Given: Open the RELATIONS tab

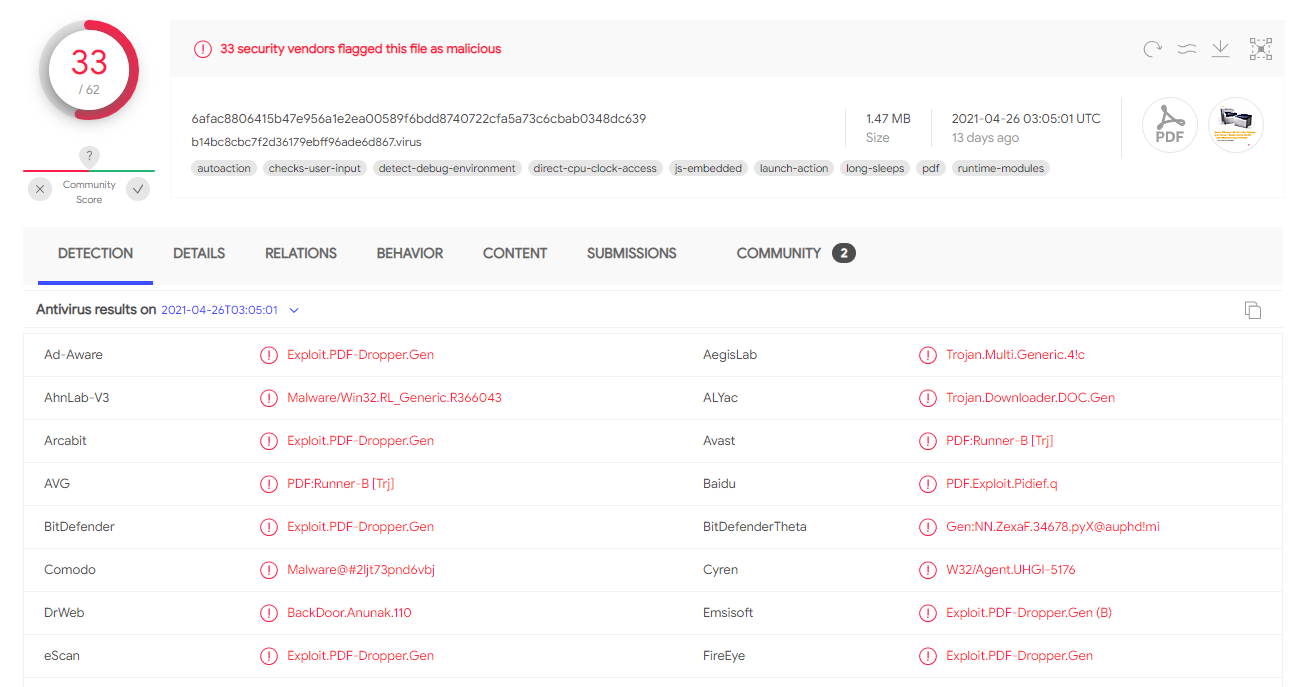Looking at the screenshot, I should click(301, 254).
